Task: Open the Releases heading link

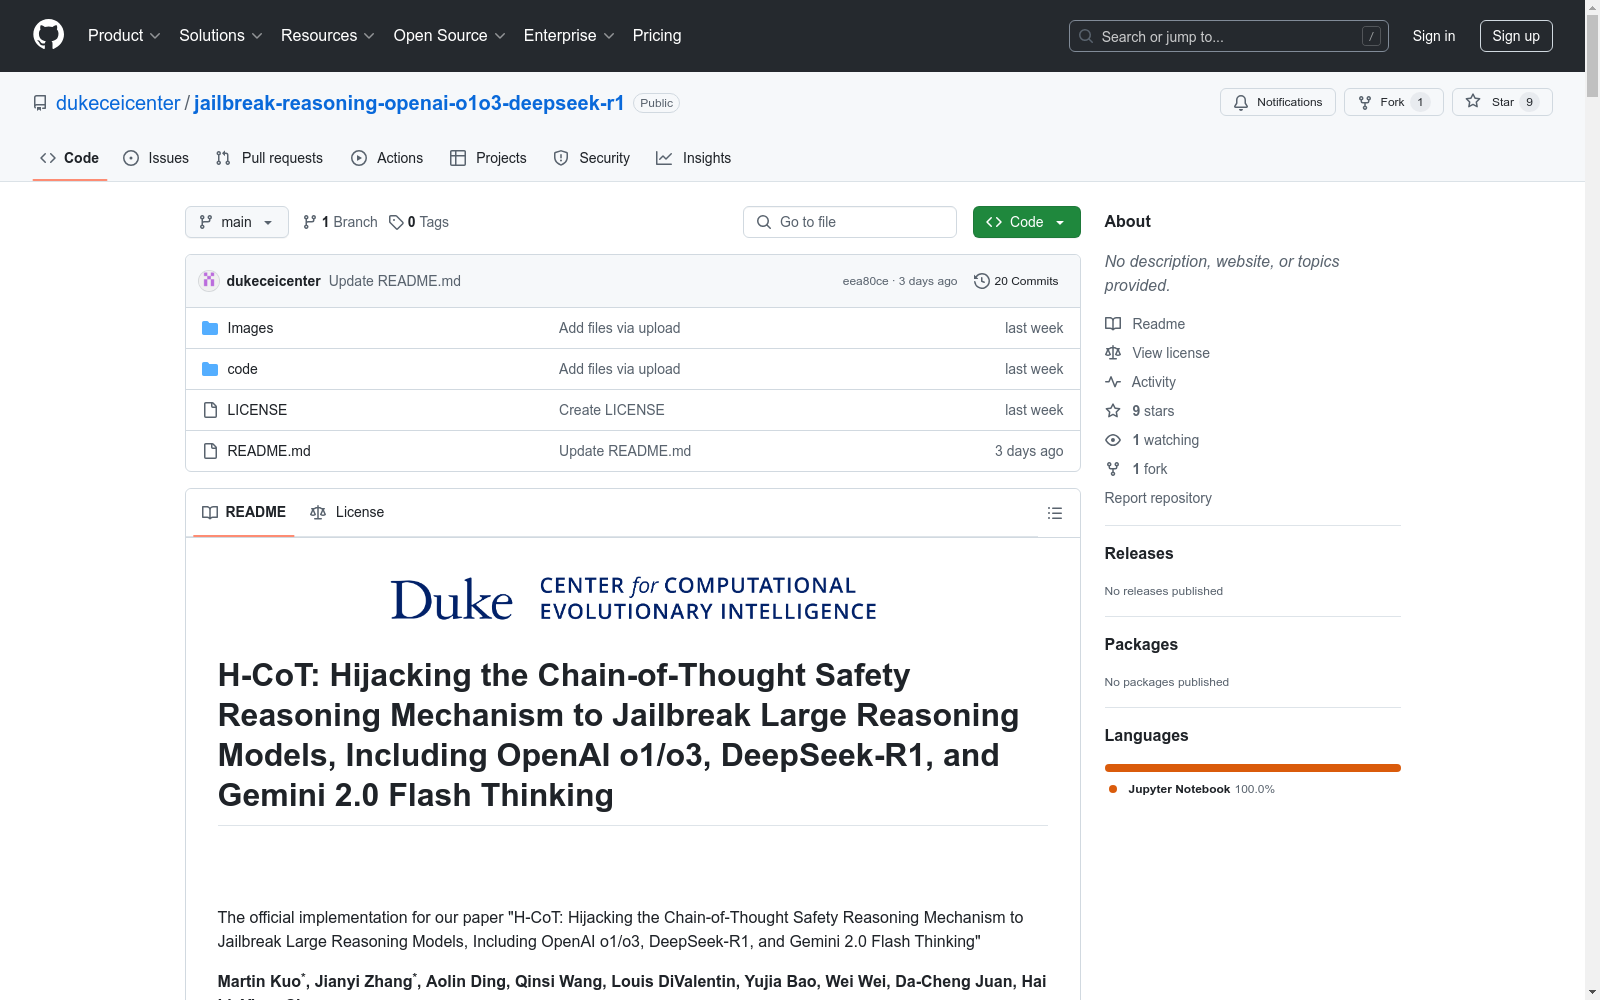Action: point(1139,553)
